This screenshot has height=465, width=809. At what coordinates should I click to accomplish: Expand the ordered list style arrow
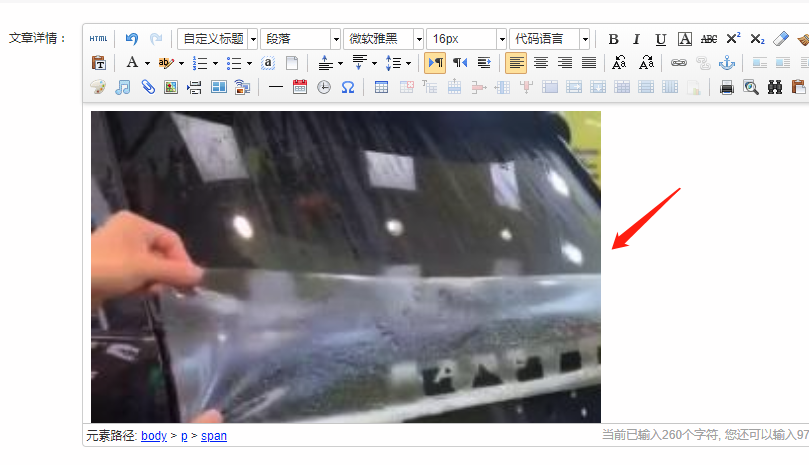[x=215, y=63]
